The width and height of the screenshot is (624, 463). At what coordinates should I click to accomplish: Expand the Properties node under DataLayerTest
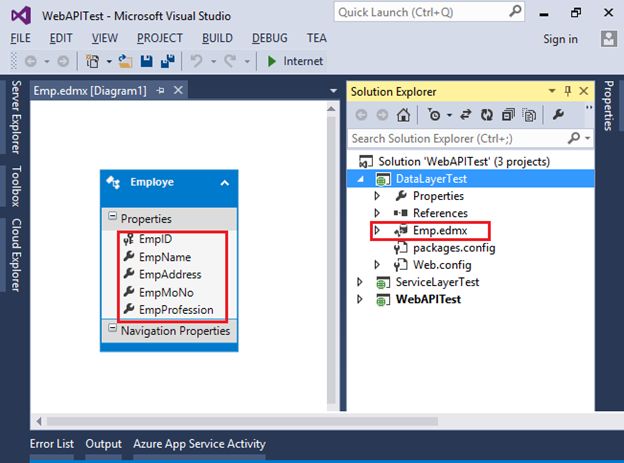377,195
